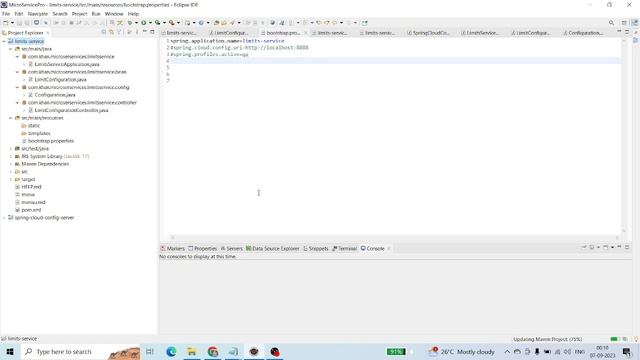Expand the Maven Dependencies node
640x360 pixels.
(11, 164)
